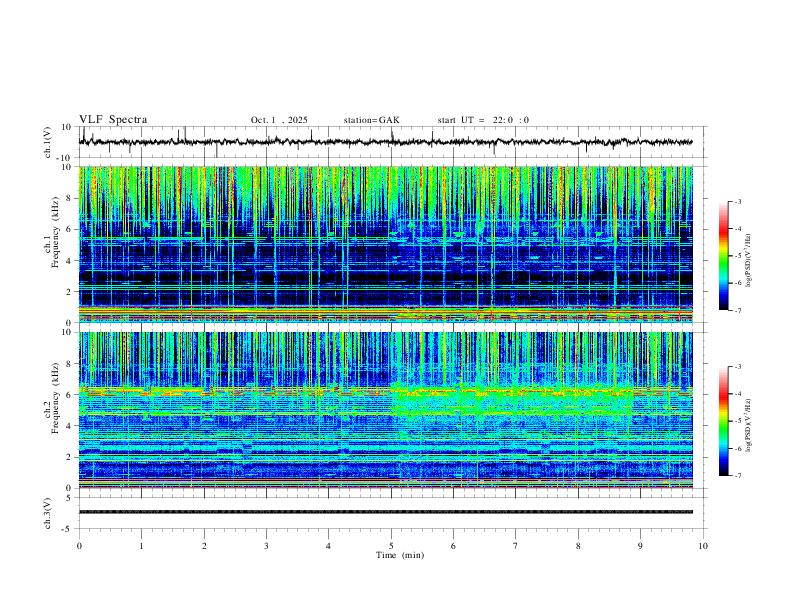Click the ch.1 voltage waveform trace

pos(386,142)
